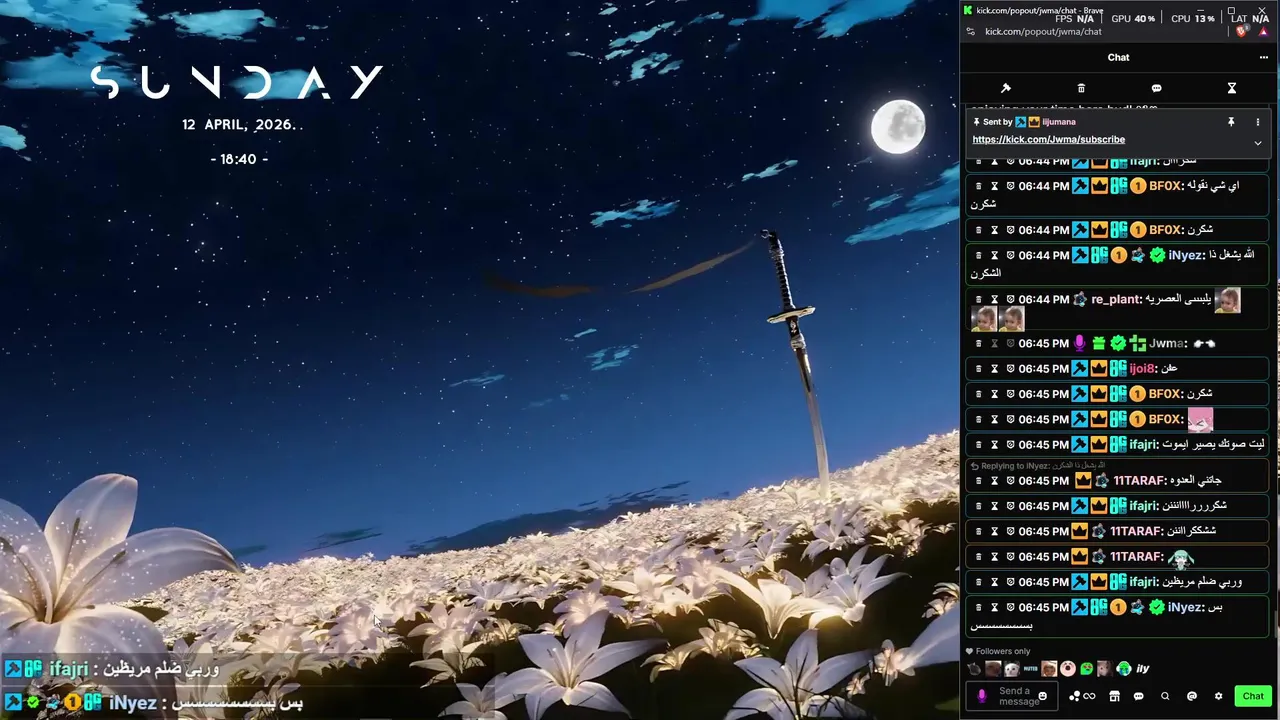This screenshot has width=1280, height=720.
Task: Open mentions with the @ icon
Action: [x=1192, y=696]
